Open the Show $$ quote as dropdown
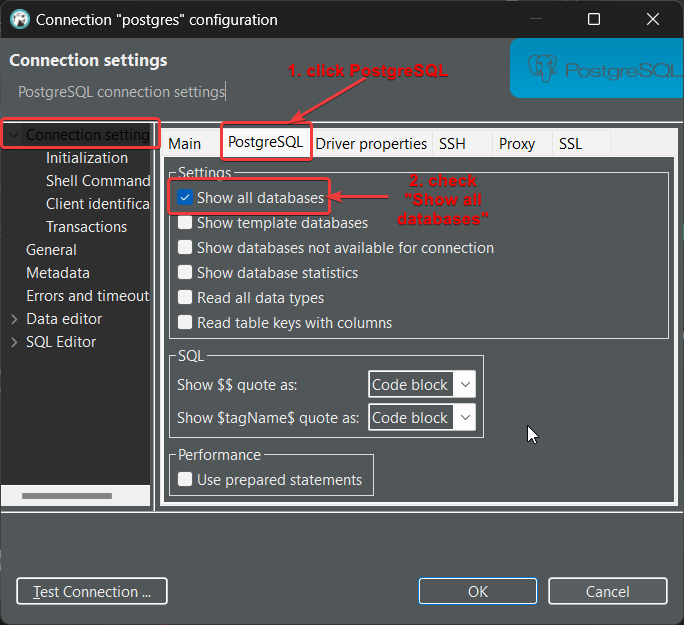Screen dimensions: 684x625 [421, 385]
